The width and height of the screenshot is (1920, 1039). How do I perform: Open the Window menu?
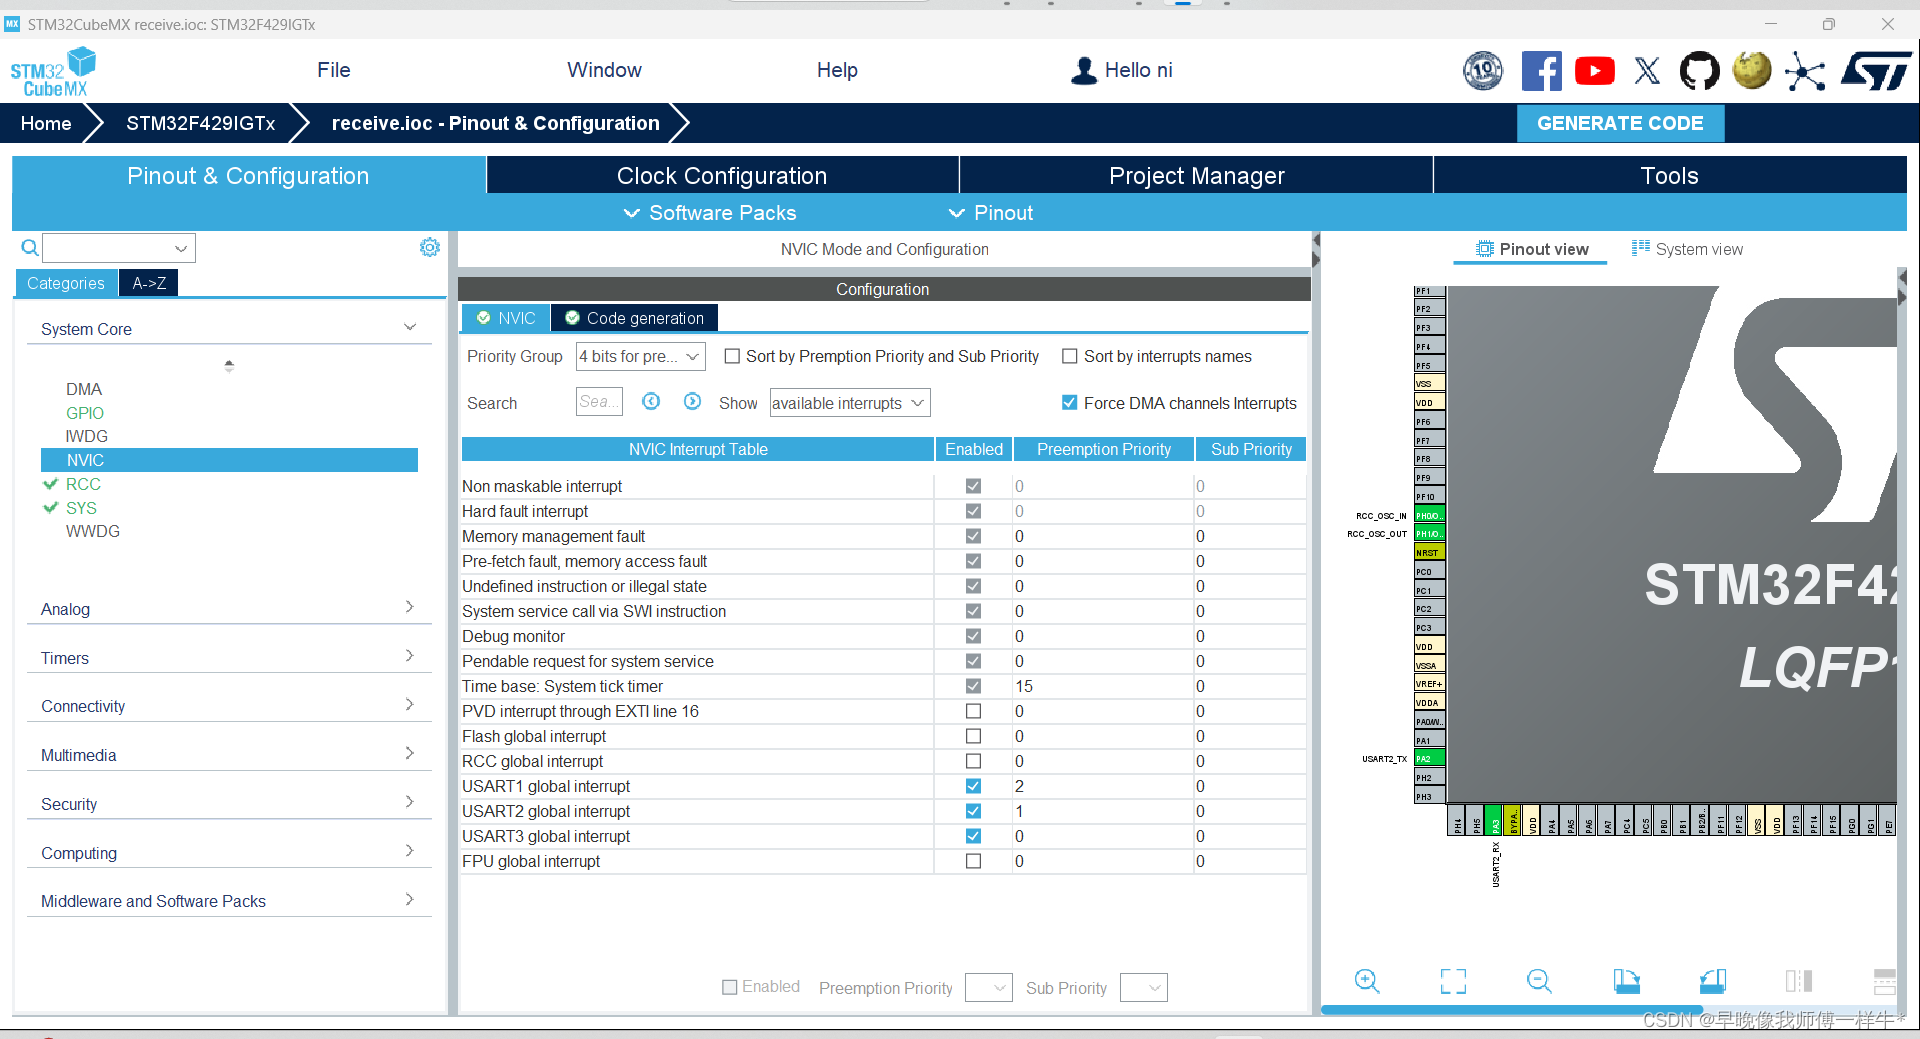pyautogui.click(x=604, y=70)
